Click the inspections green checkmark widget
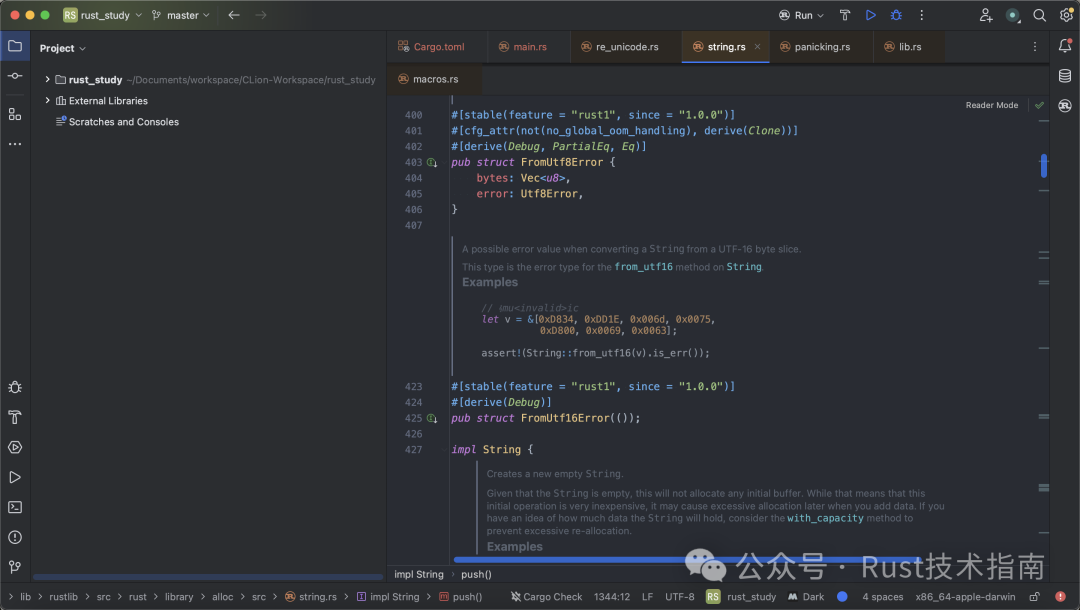This screenshot has width=1080, height=610. (x=1039, y=105)
